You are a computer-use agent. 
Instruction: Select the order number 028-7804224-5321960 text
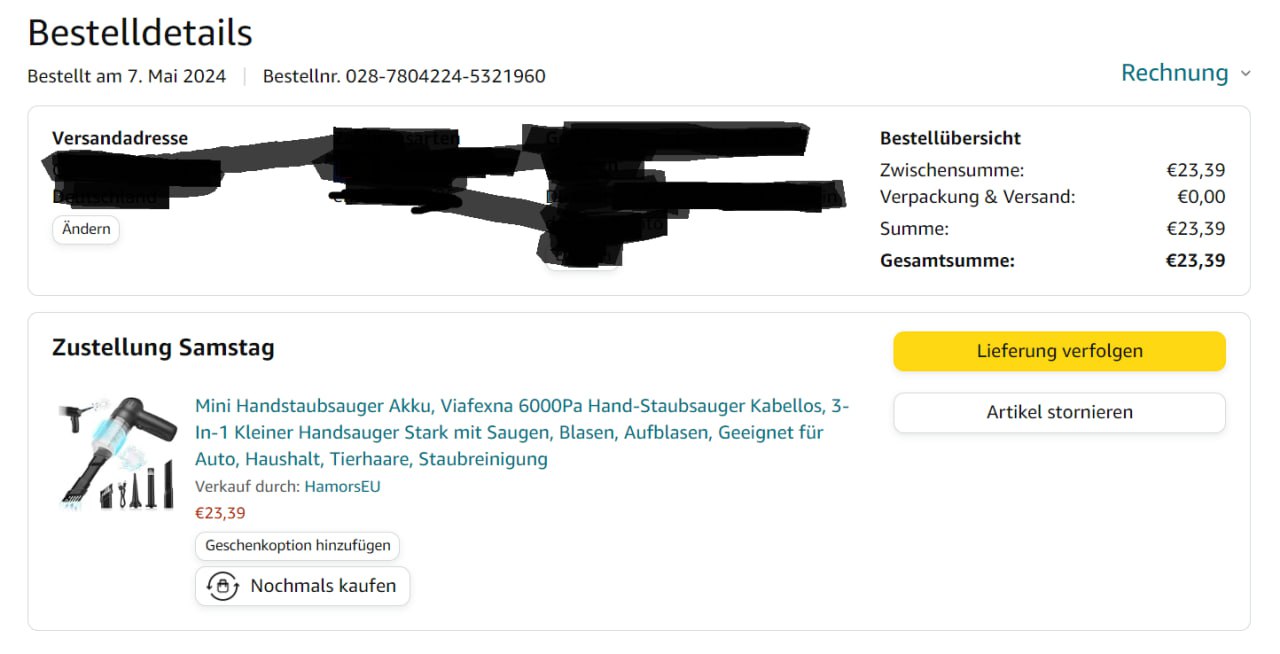click(445, 76)
